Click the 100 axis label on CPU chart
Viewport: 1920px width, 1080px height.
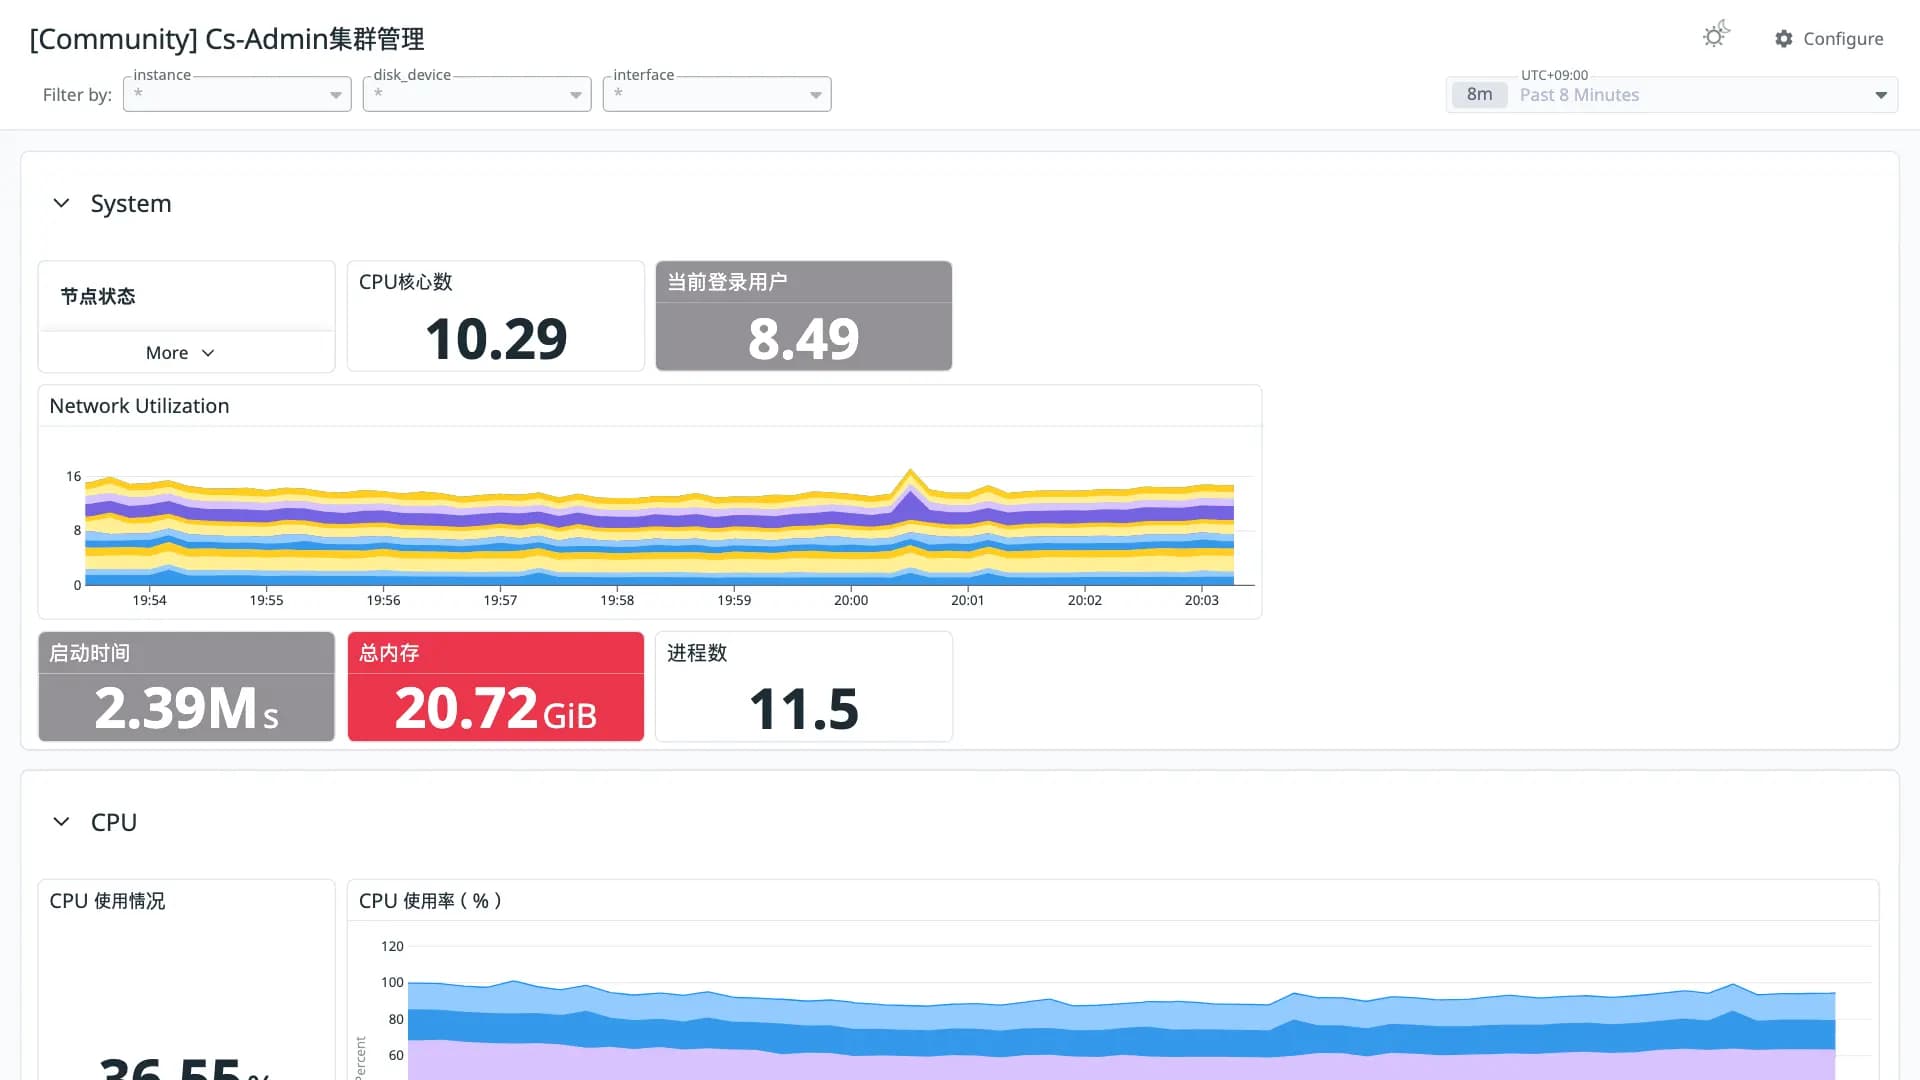click(392, 983)
